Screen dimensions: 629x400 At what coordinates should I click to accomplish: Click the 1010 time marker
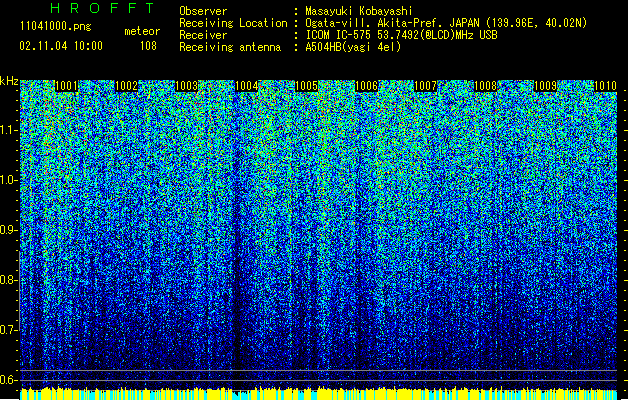[605, 86]
